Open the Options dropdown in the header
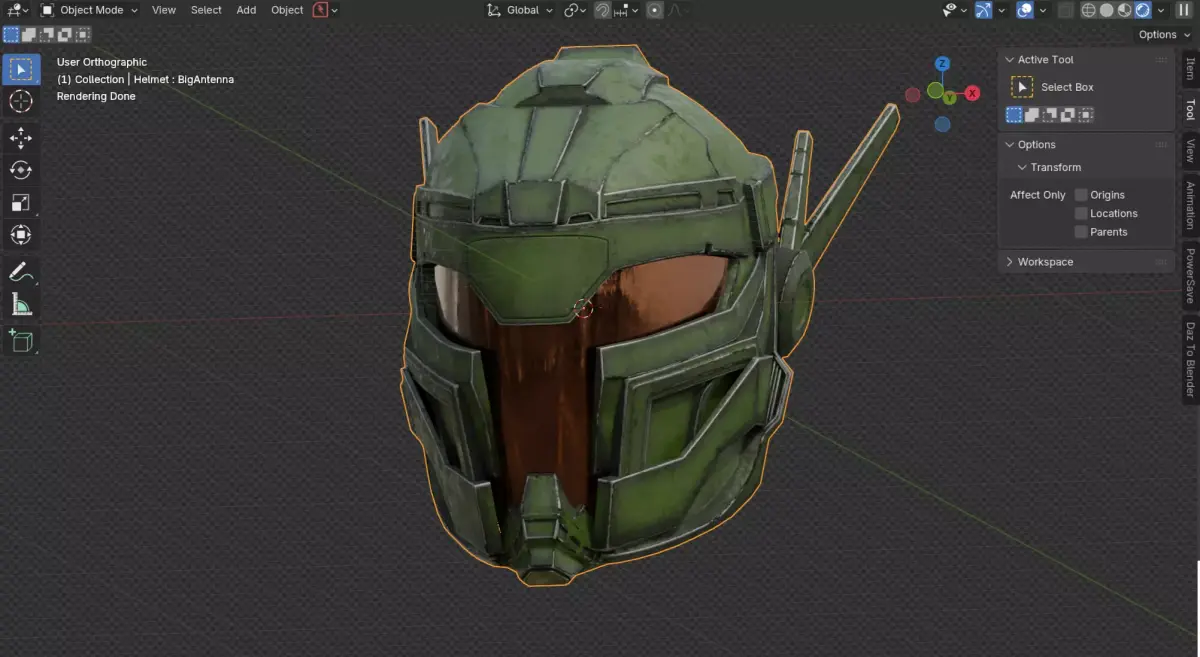This screenshot has width=1200, height=657. click(x=1162, y=34)
